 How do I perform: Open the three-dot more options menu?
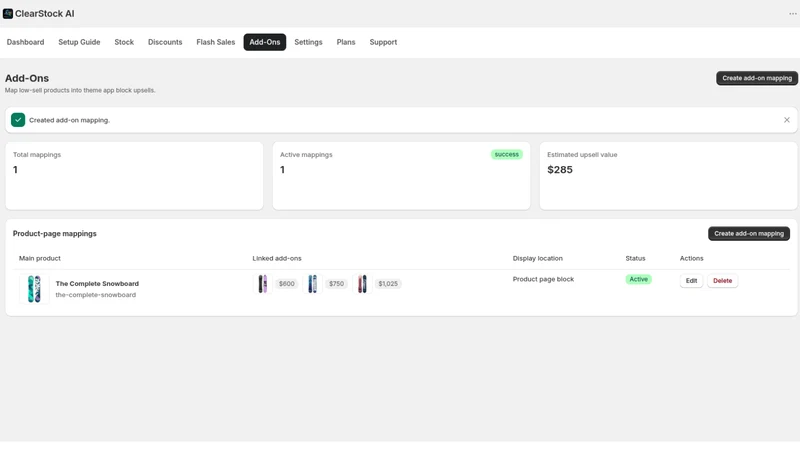pos(792,14)
